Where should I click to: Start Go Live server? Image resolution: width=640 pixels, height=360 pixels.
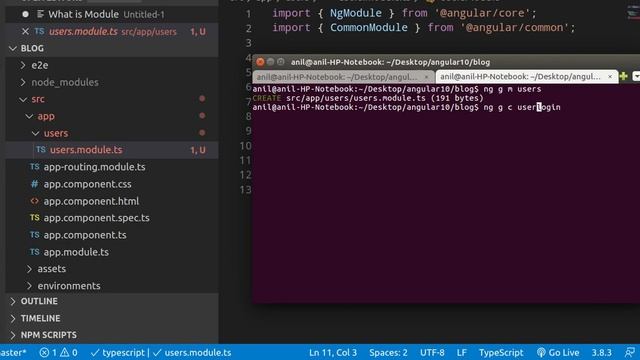click(558, 353)
